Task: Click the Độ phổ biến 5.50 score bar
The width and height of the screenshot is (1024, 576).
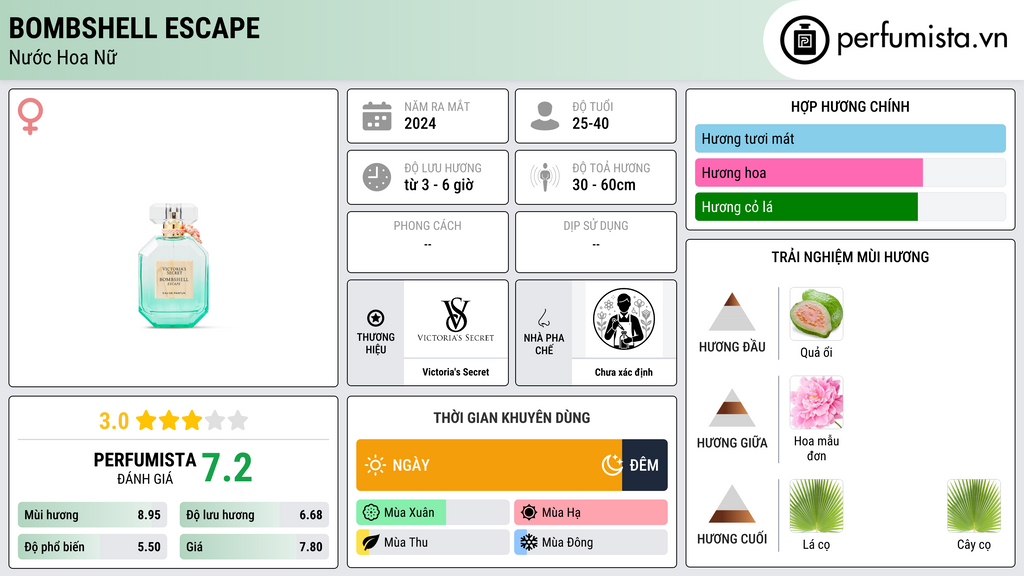Action: click(x=93, y=547)
